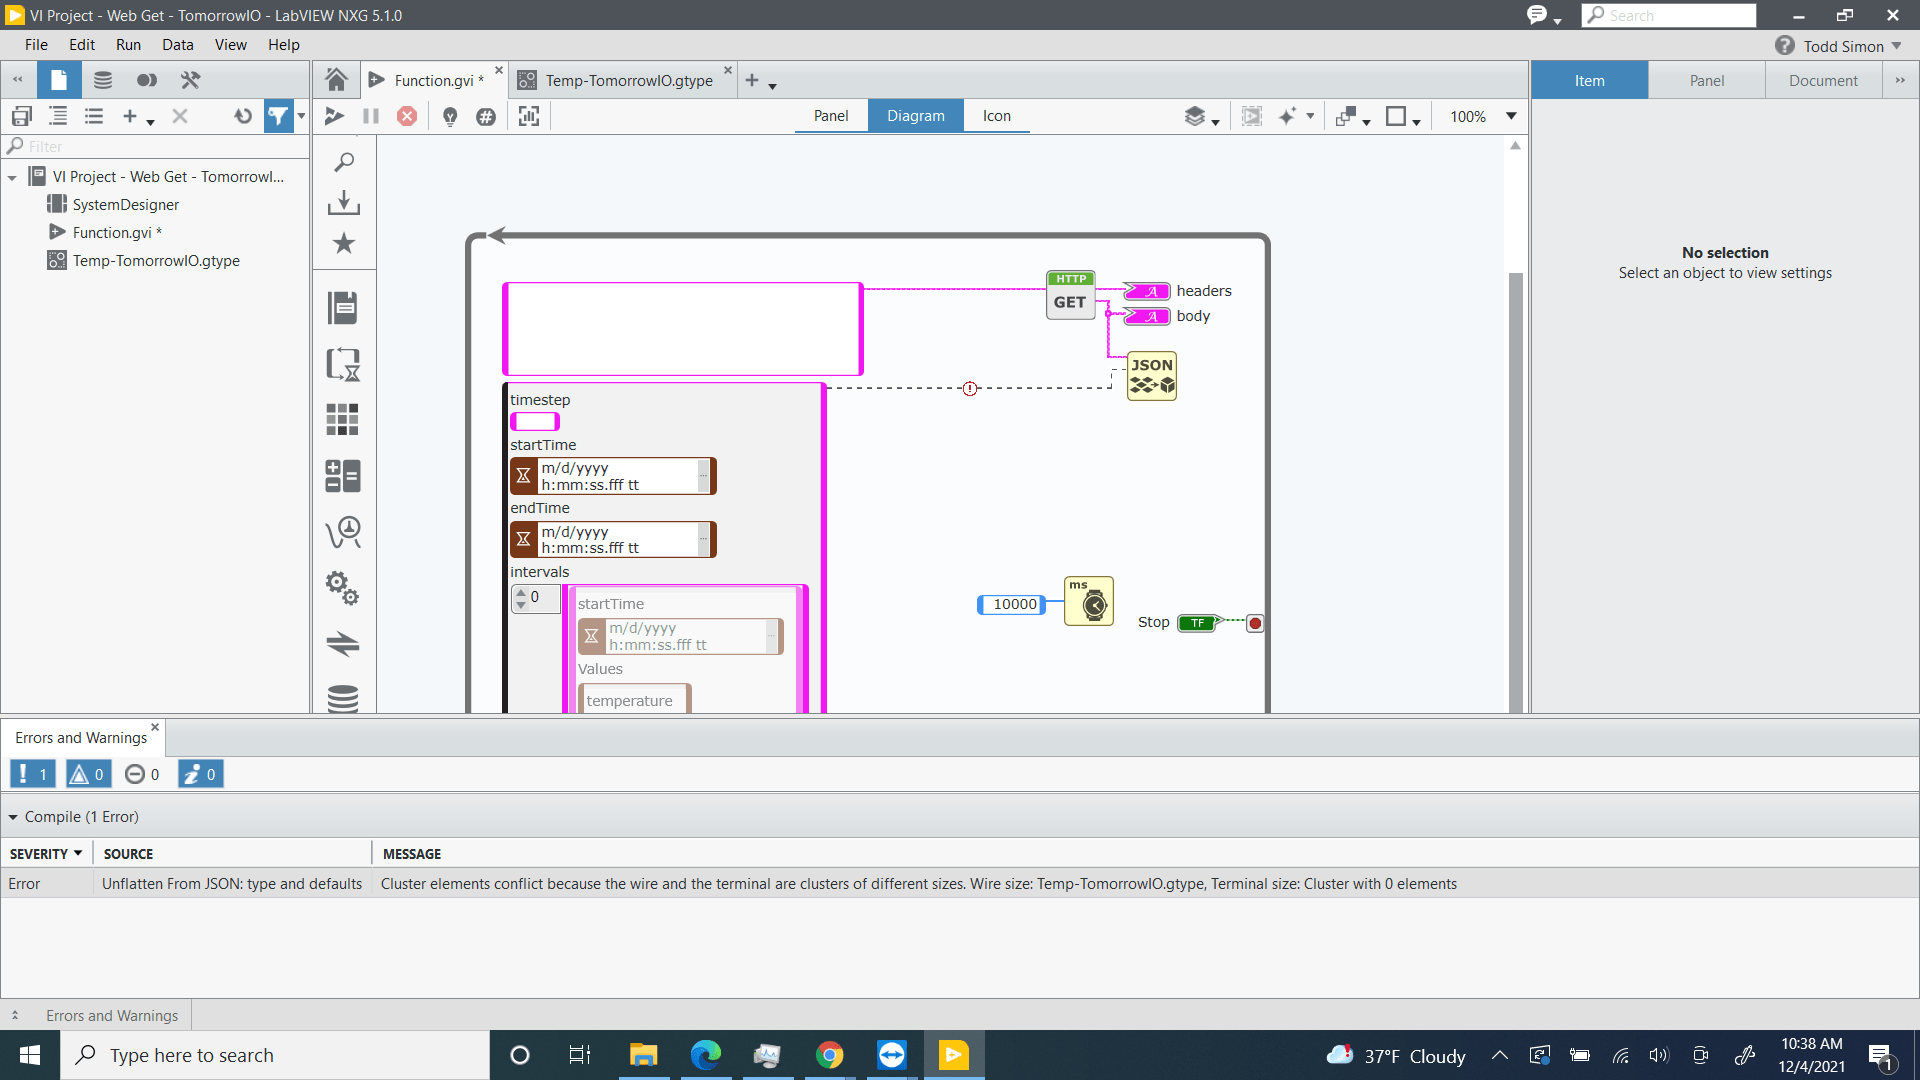
Task: Click the Home icon in tab bar
Action: (x=336, y=80)
